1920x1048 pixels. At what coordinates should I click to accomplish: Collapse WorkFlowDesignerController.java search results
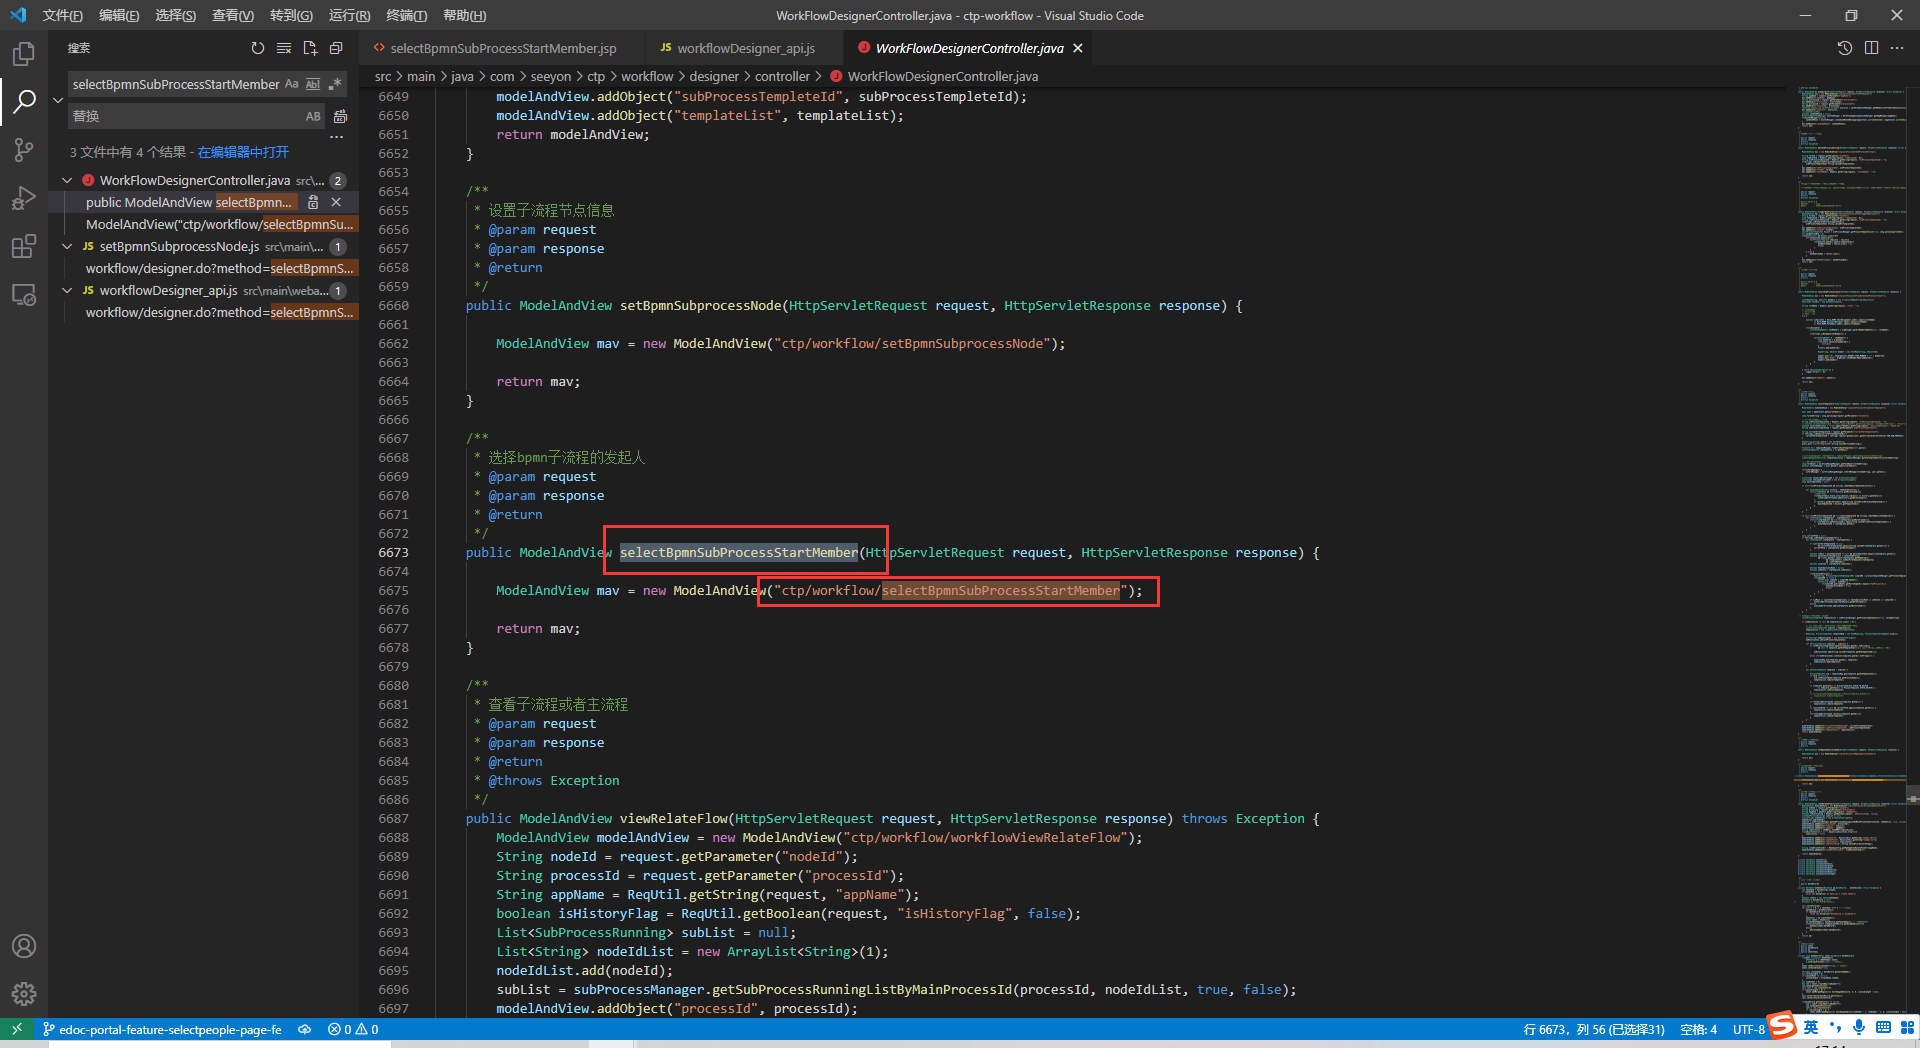point(67,181)
